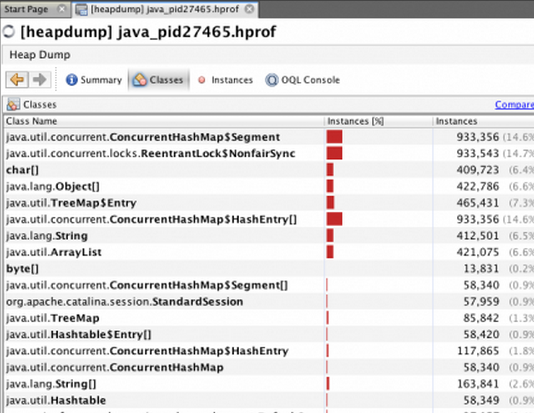
Task: Select the char[] class row
Action: tap(269, 170)
